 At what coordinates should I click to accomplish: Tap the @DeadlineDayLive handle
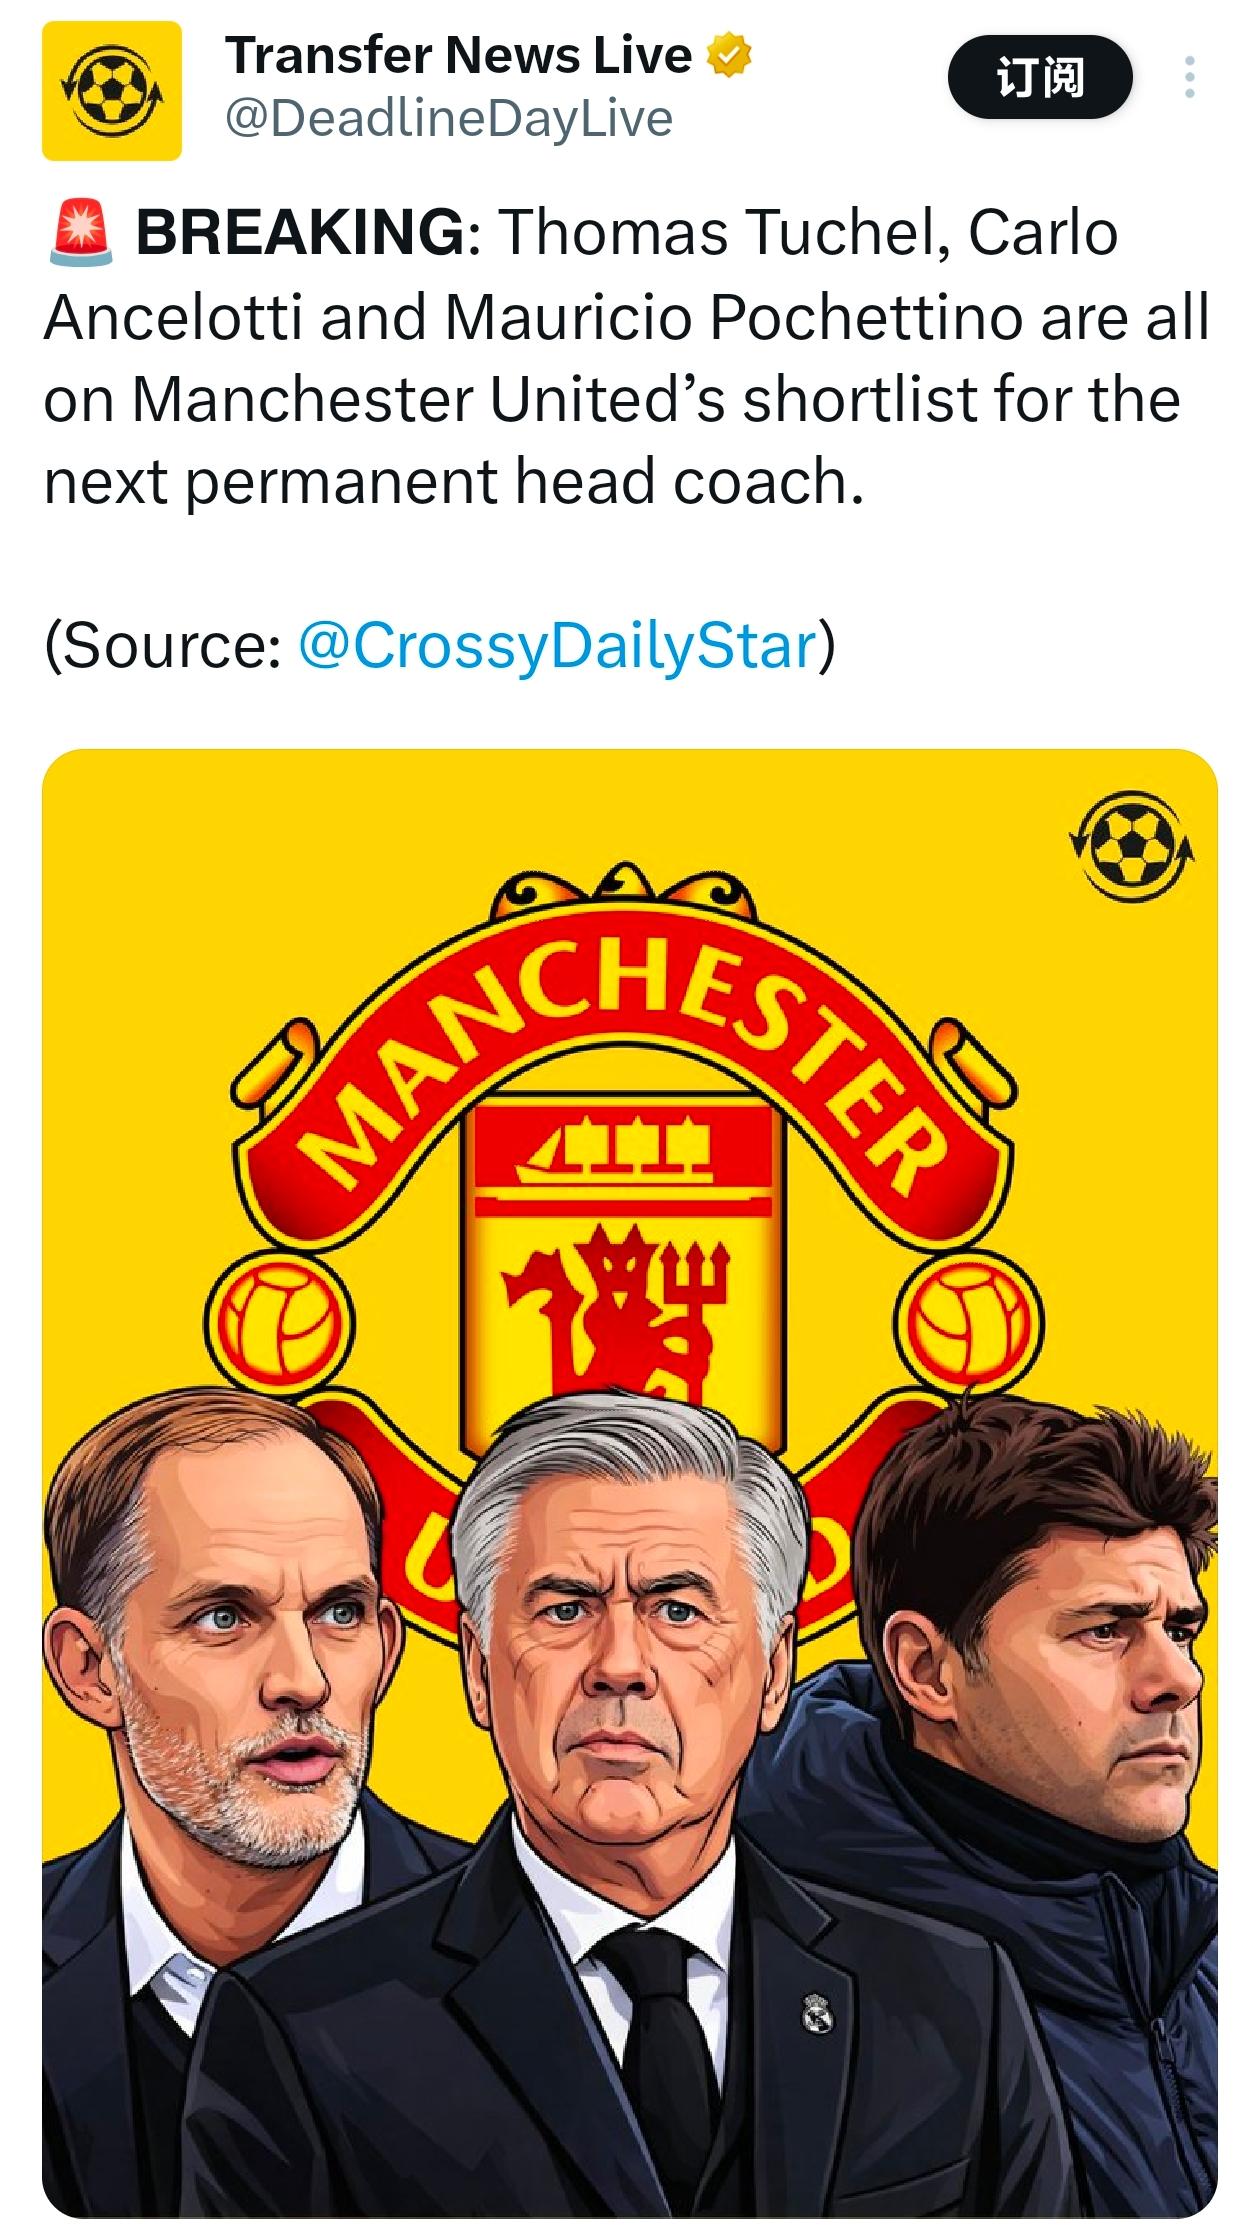point(449,119)
